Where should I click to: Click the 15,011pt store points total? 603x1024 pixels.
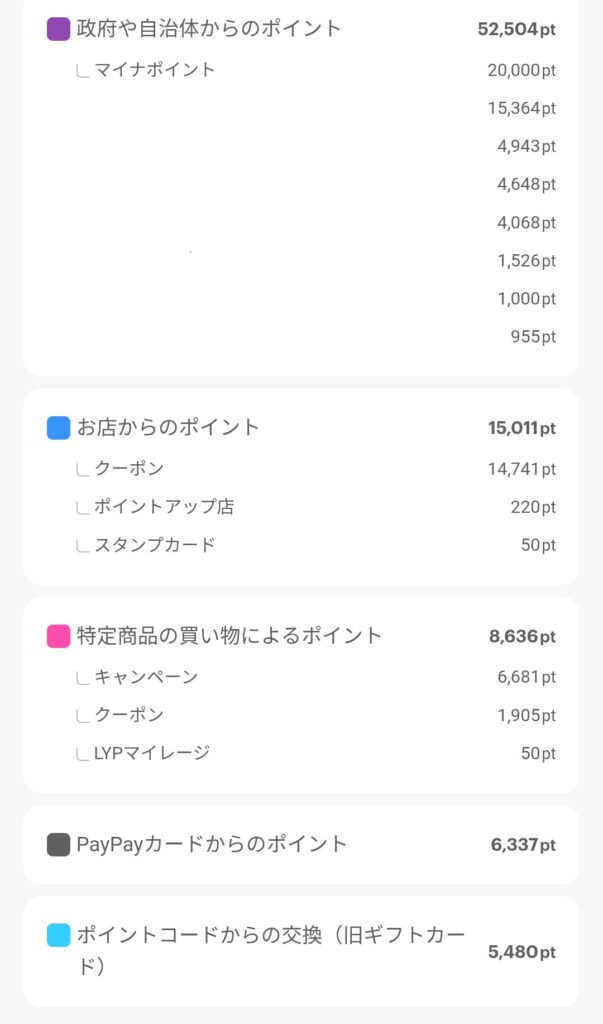click(x=521, y=428)
